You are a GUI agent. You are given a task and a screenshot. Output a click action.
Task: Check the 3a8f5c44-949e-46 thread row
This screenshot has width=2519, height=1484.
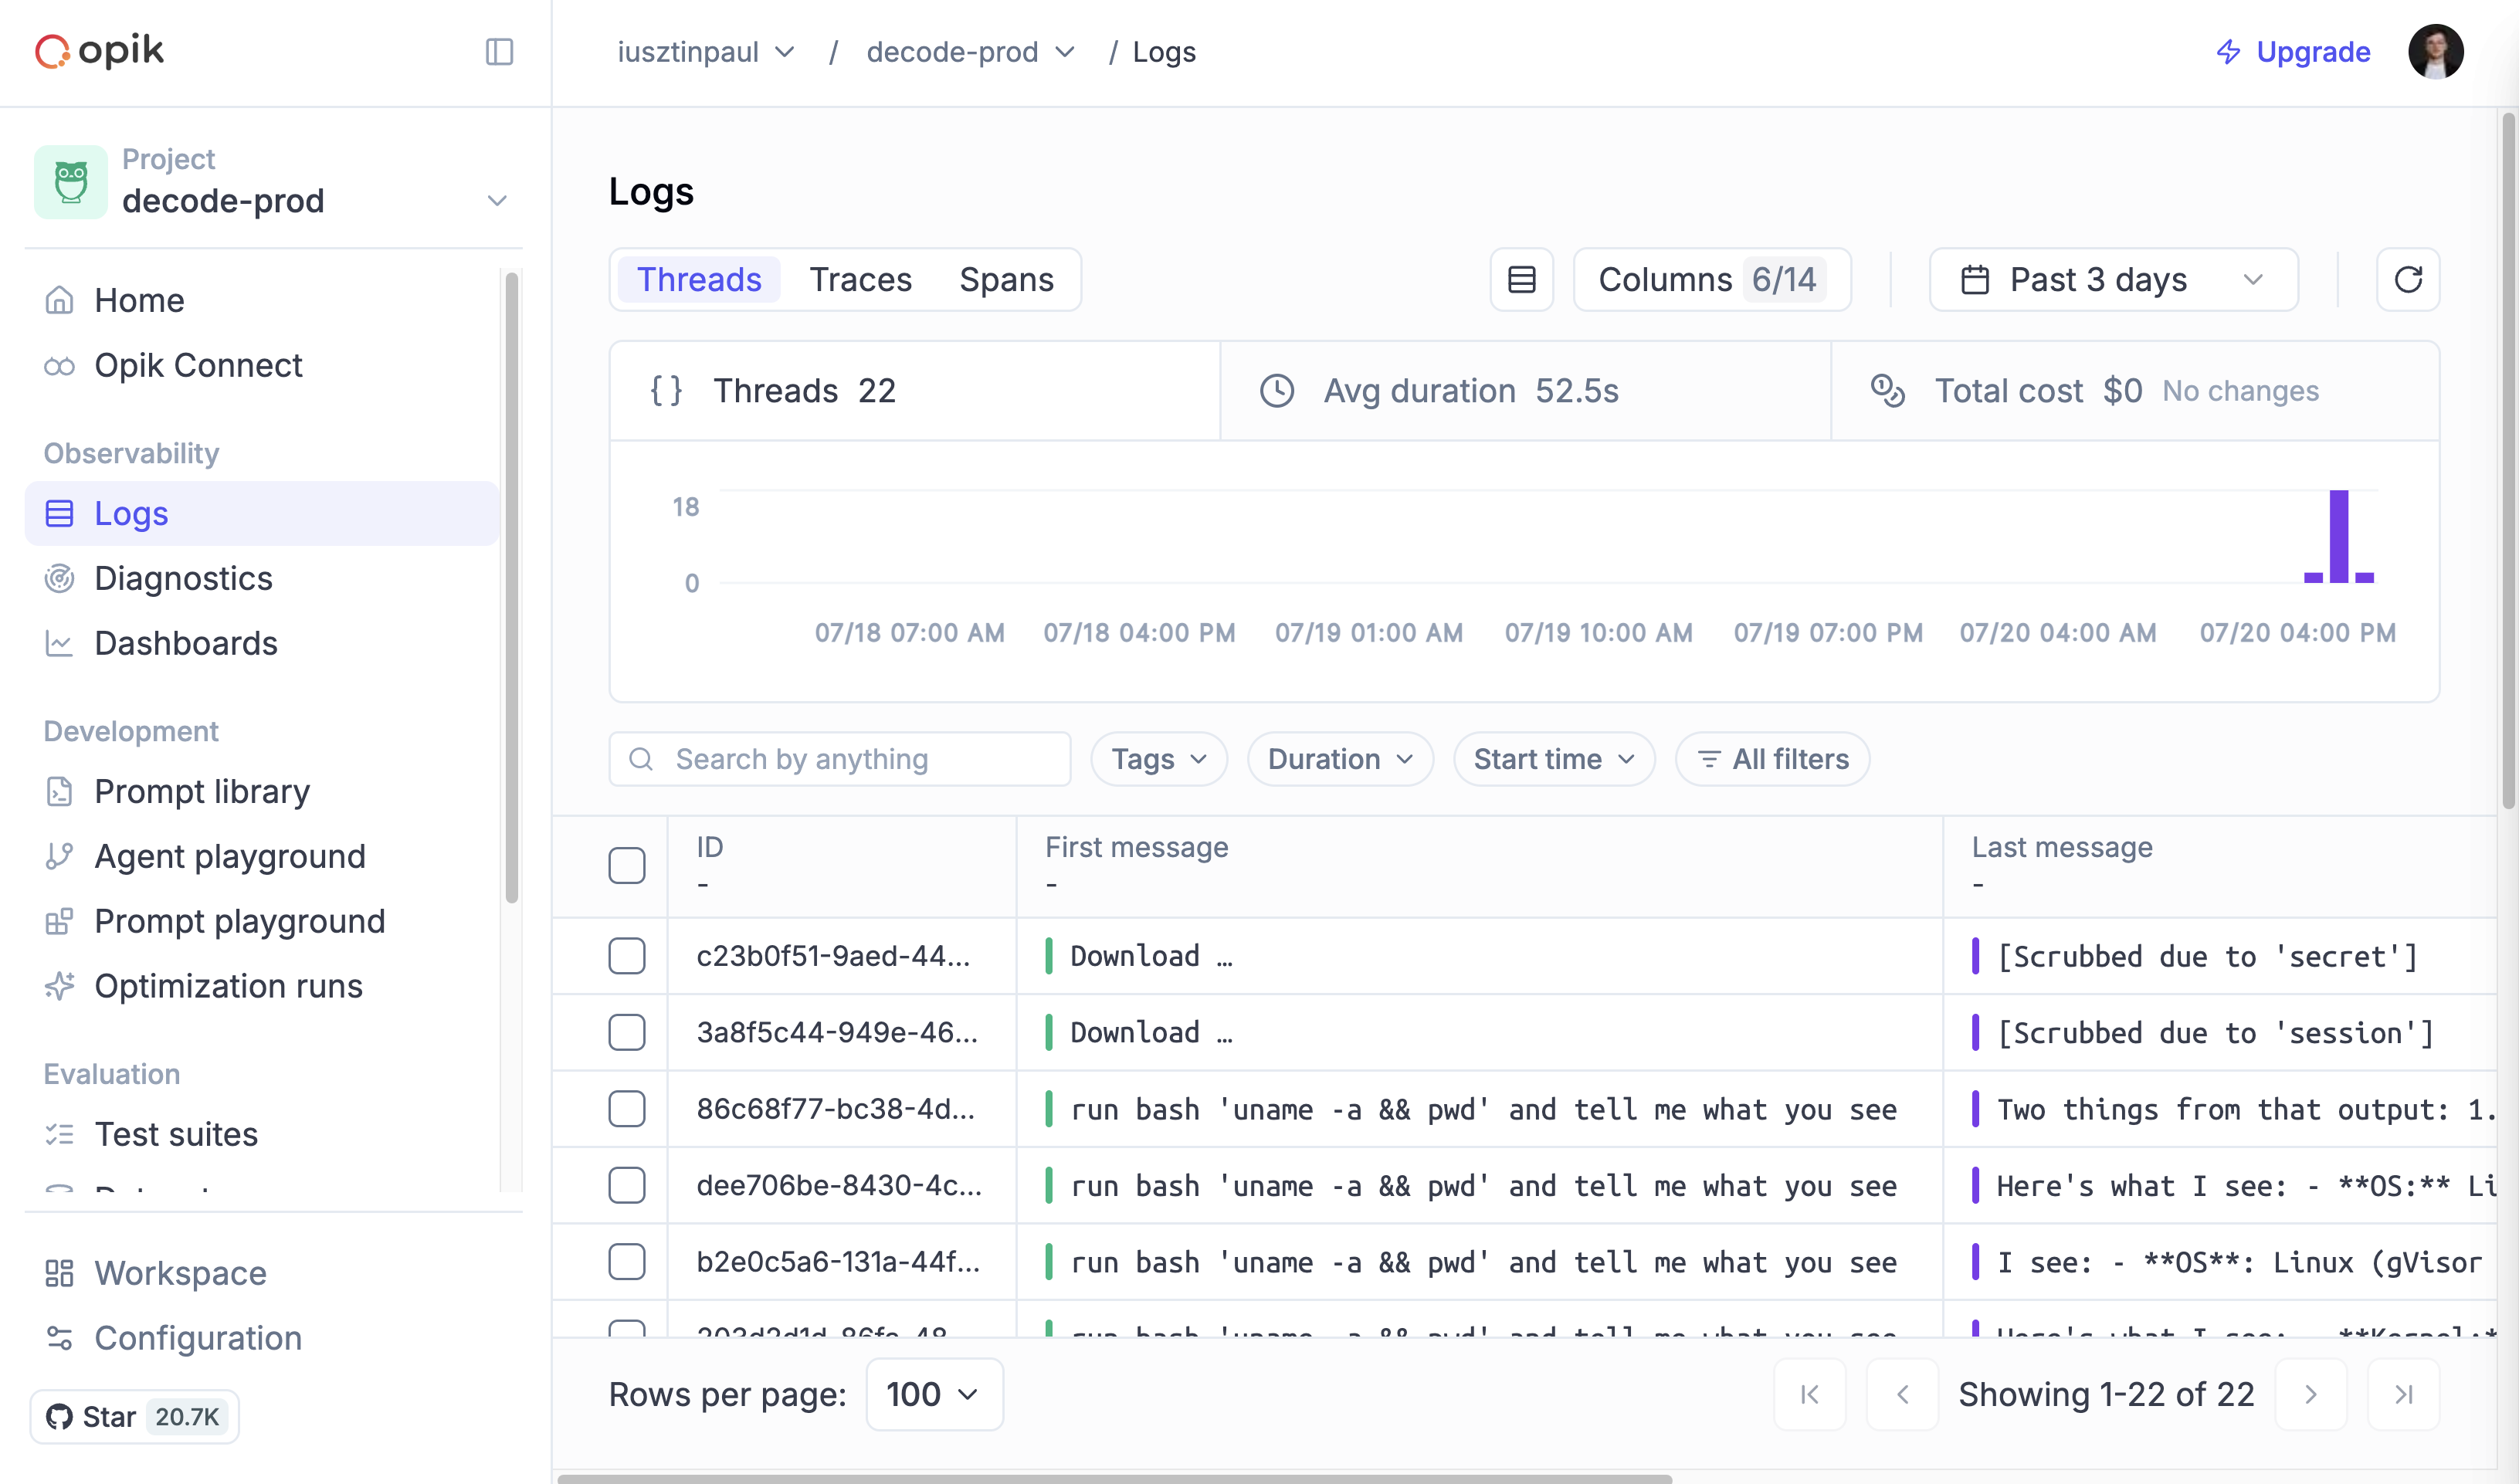(627, 1032)
